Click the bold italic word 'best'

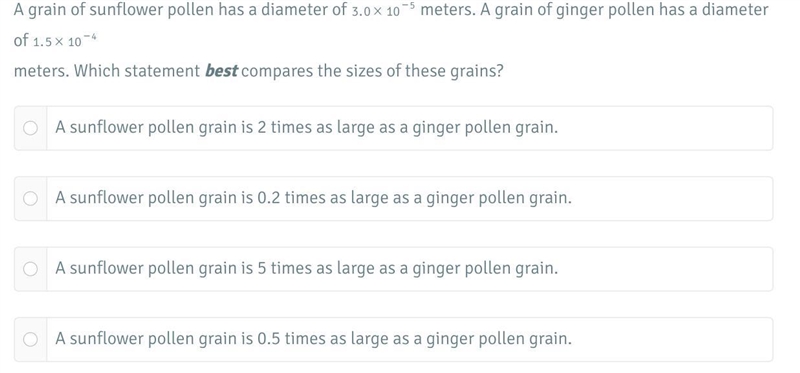[221, 70]
